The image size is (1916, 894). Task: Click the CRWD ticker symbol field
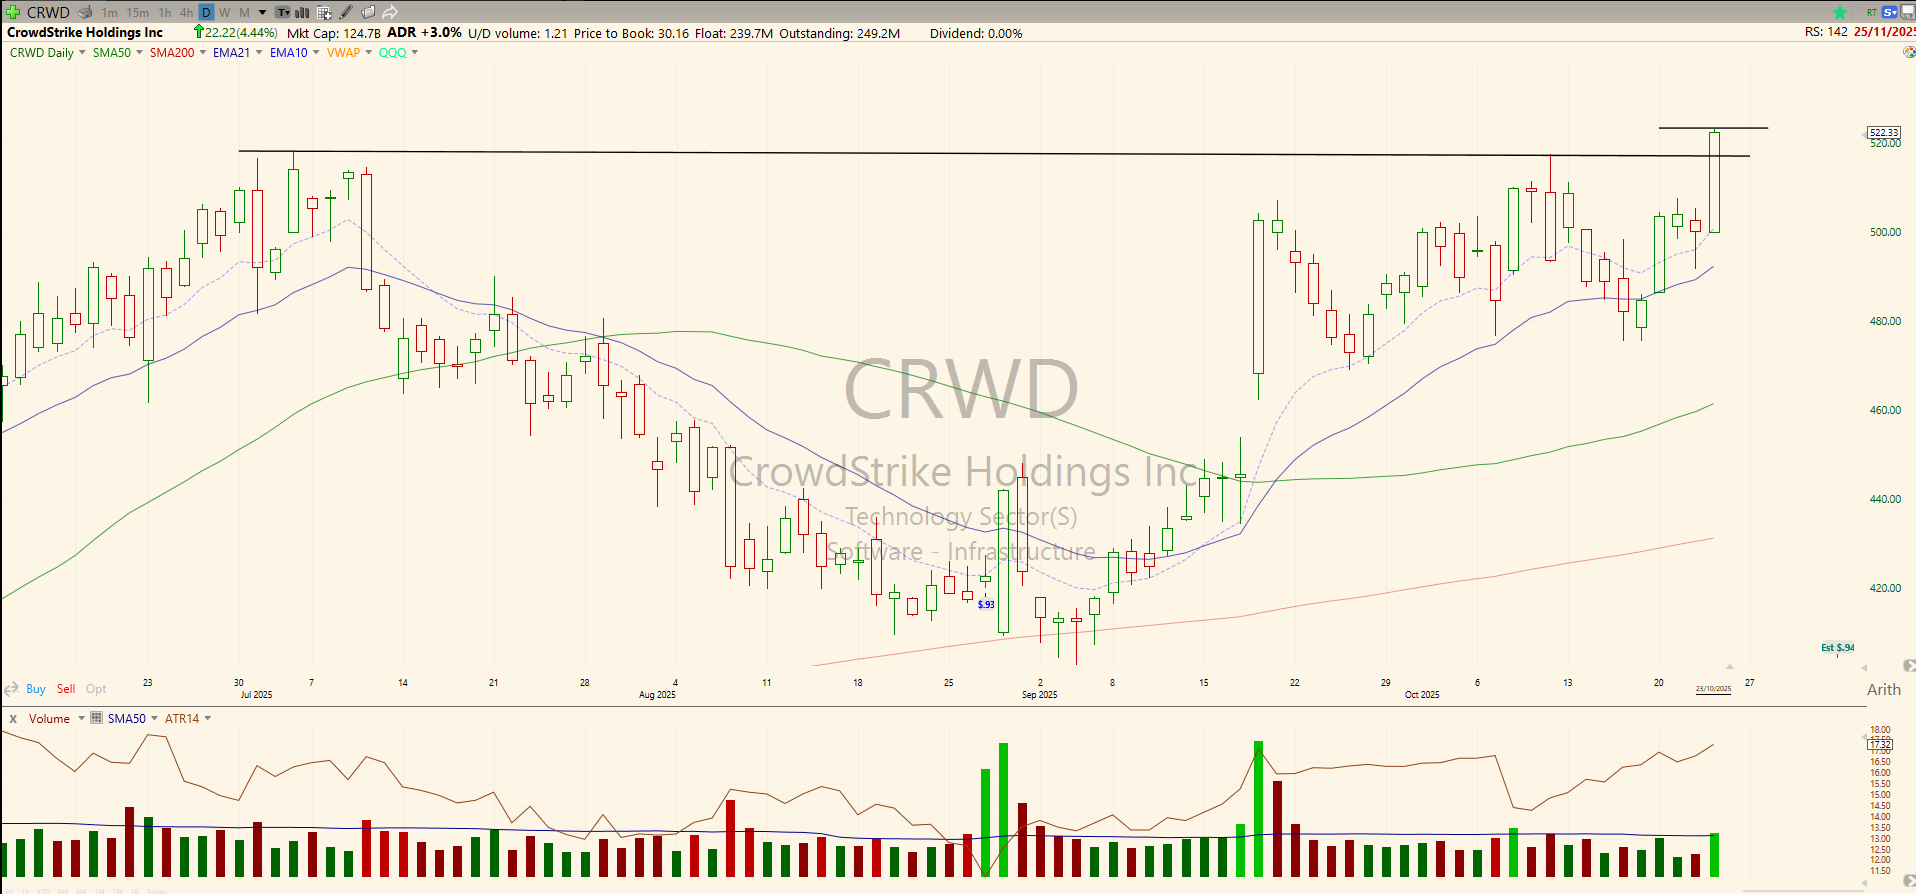point(48,12)
